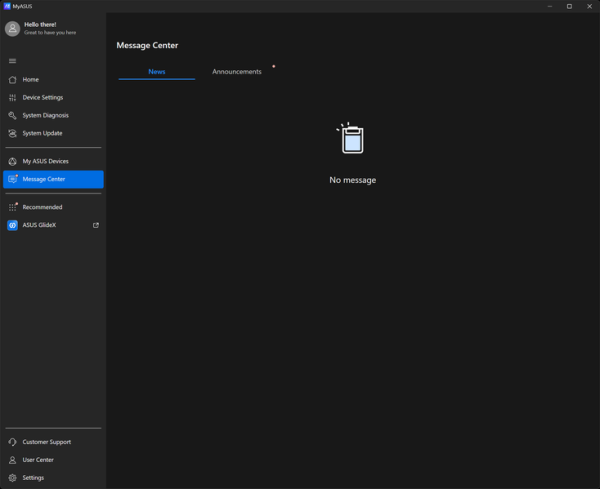Click the user profile avatar
This screenshot has height=489, width=600.
click(12, 29)
